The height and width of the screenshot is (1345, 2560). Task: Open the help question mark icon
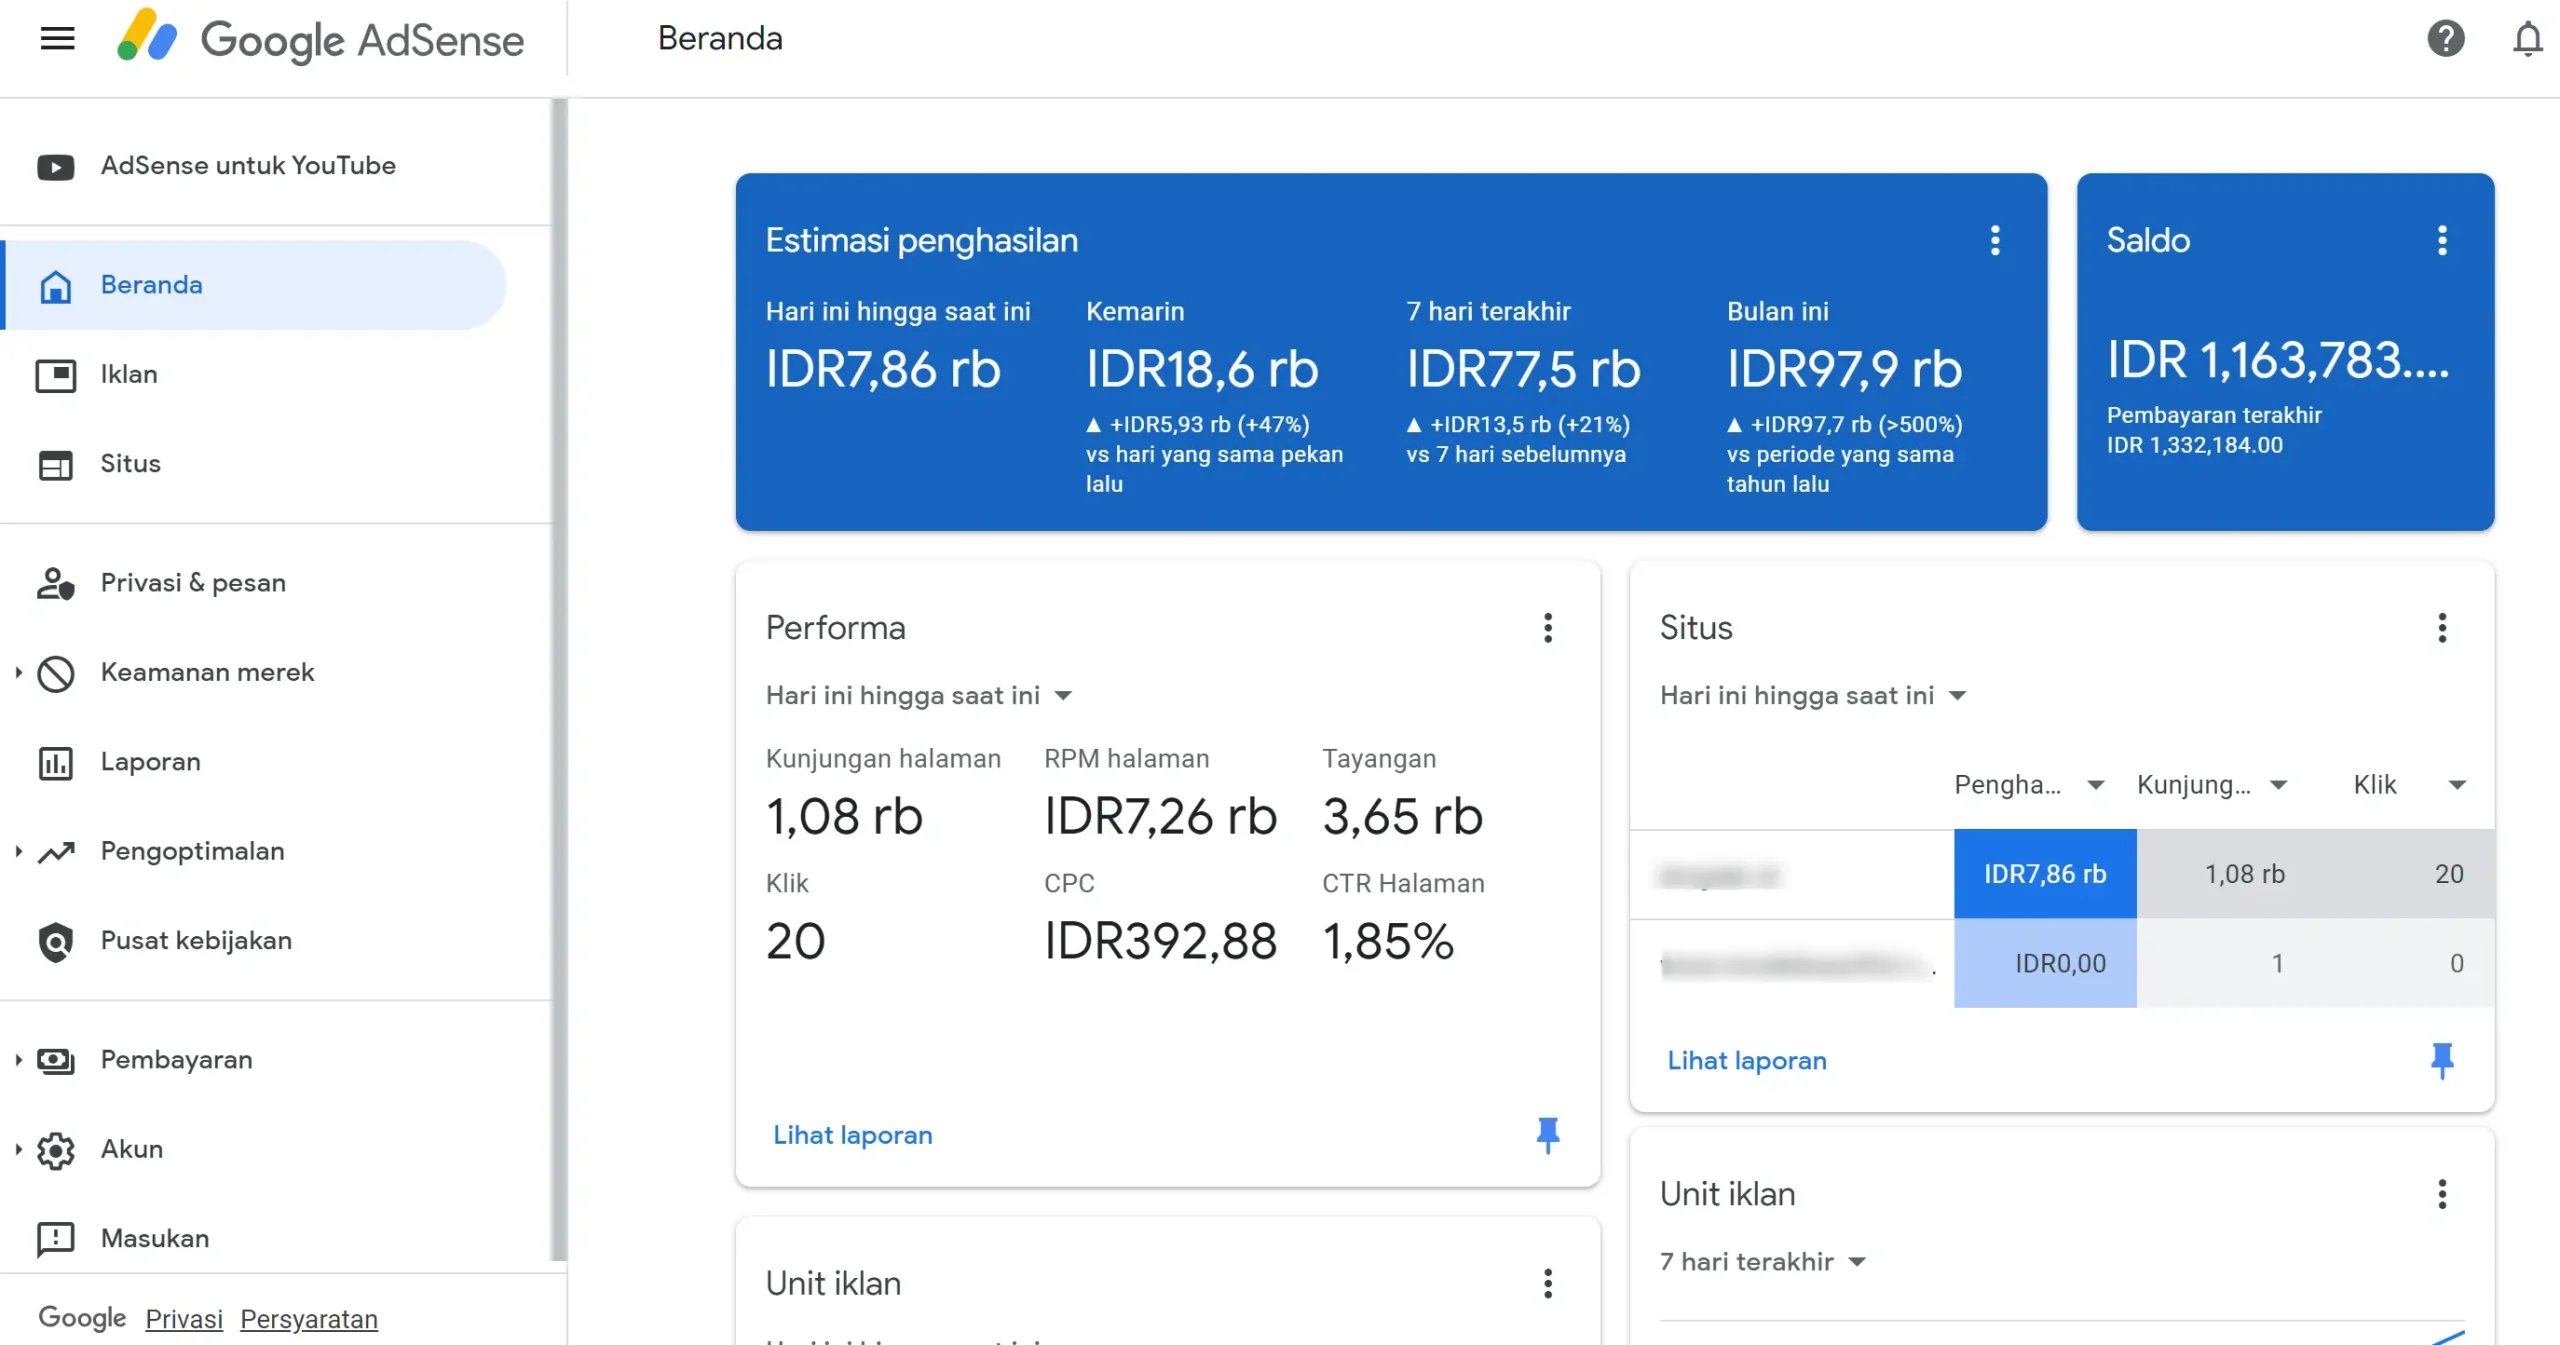click(x=2446, y=38)
